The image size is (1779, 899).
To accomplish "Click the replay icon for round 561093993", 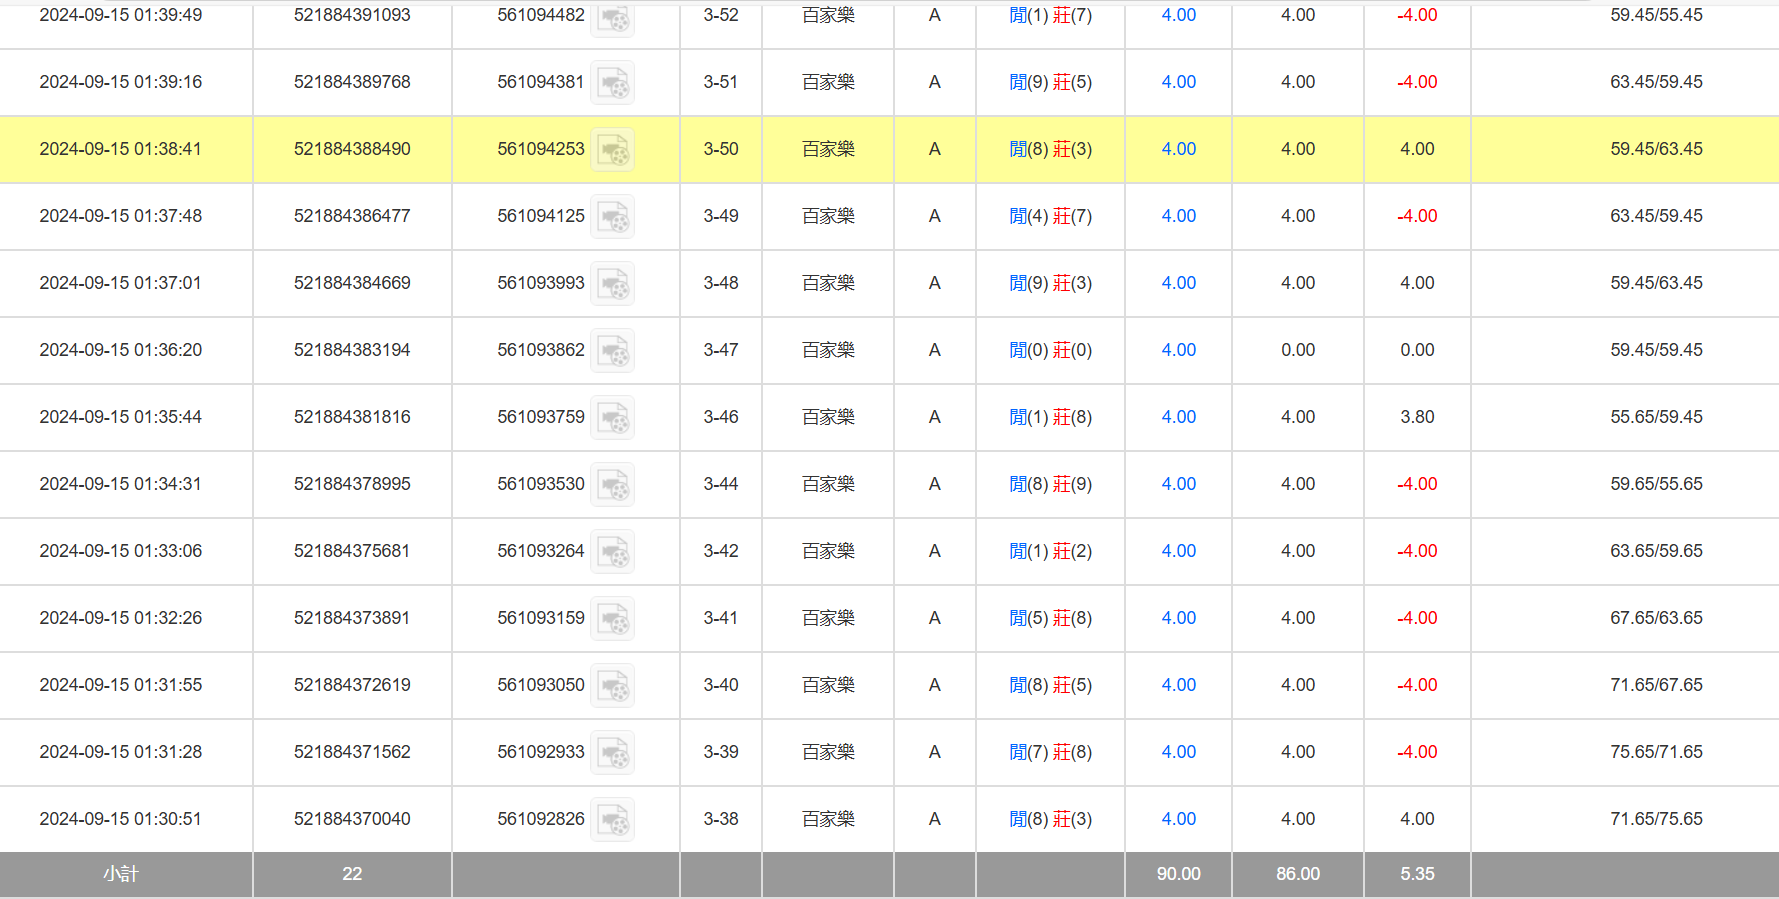I will (x=612, y=284).
